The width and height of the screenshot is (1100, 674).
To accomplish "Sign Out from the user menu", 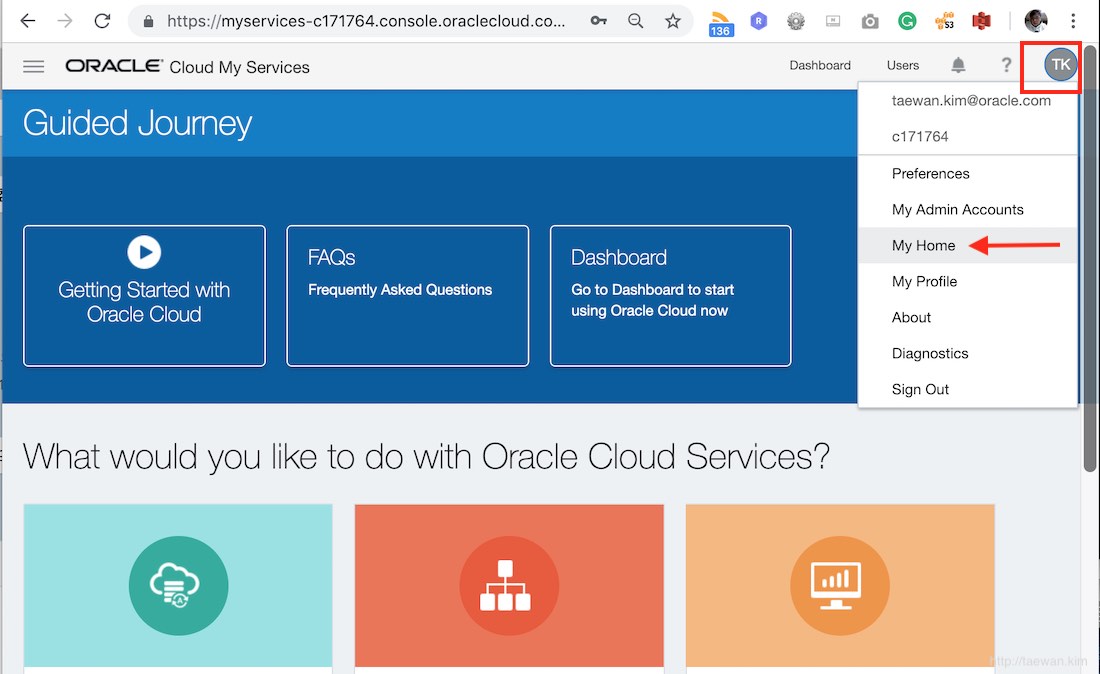I will (967, 389).
